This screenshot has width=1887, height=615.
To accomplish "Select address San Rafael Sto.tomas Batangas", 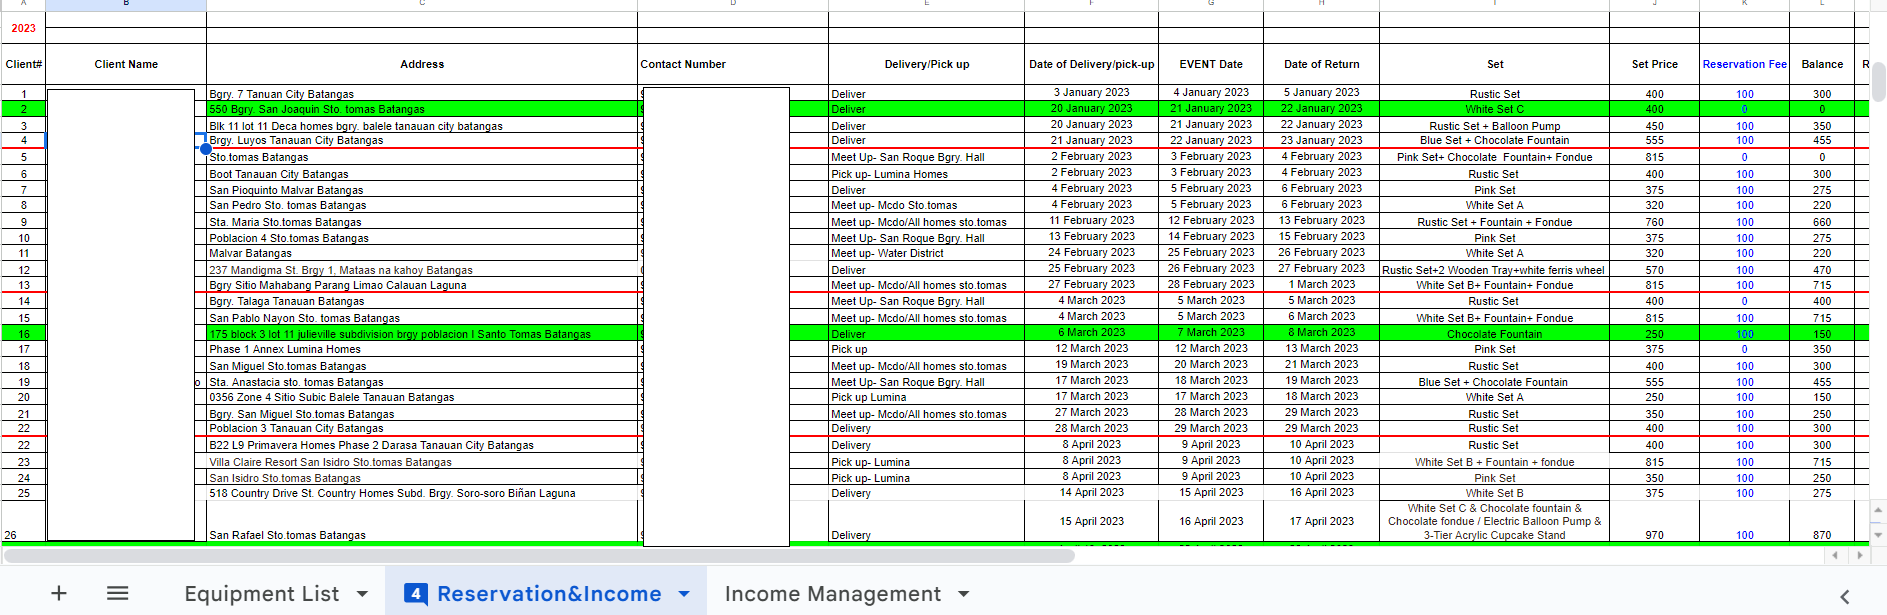I will click(x=422, y=521).
